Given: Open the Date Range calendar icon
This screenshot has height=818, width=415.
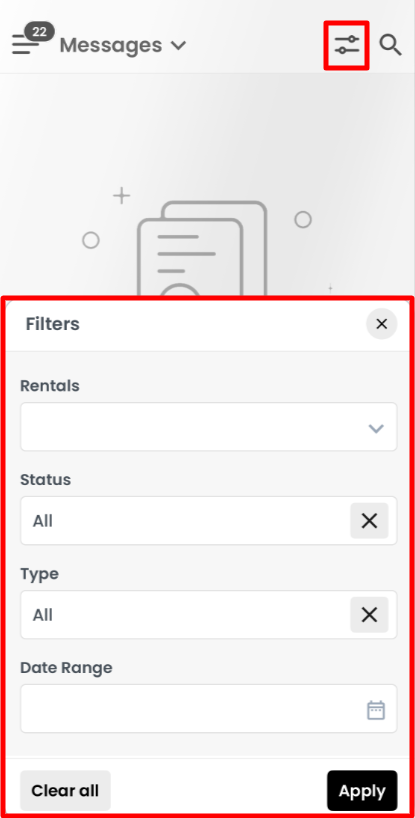Looking at the screenshot, I should (376, 710).
